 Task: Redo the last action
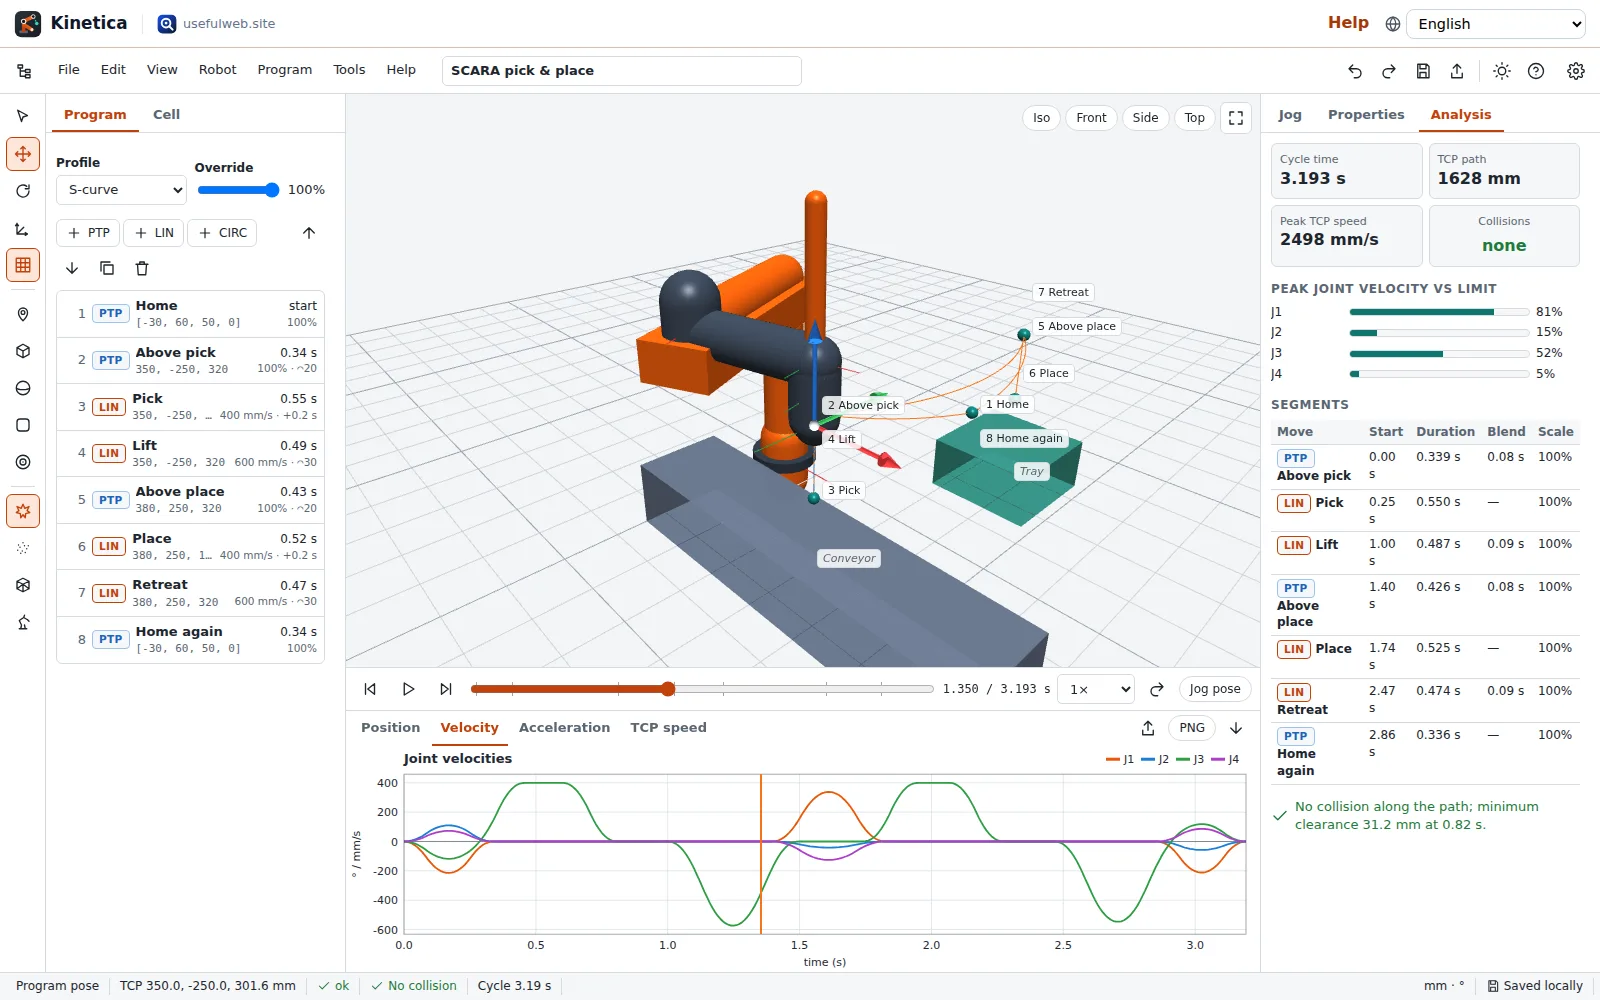coord(1389,71)
